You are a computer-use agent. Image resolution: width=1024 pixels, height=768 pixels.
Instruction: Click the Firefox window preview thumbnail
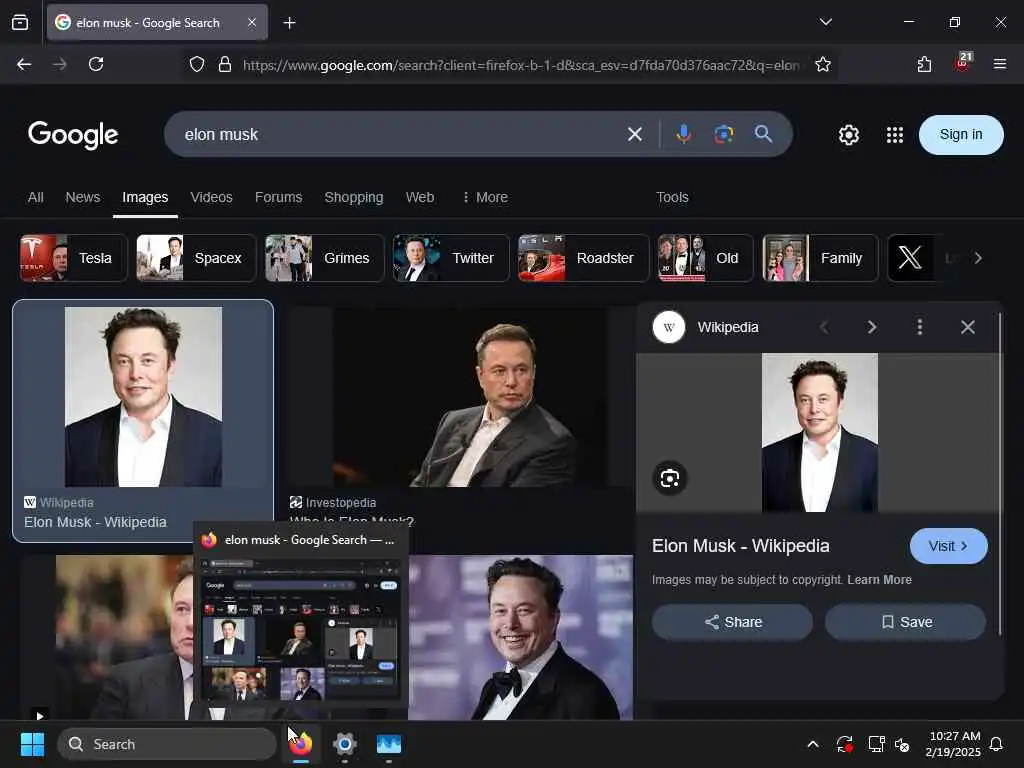pos(300,630)
